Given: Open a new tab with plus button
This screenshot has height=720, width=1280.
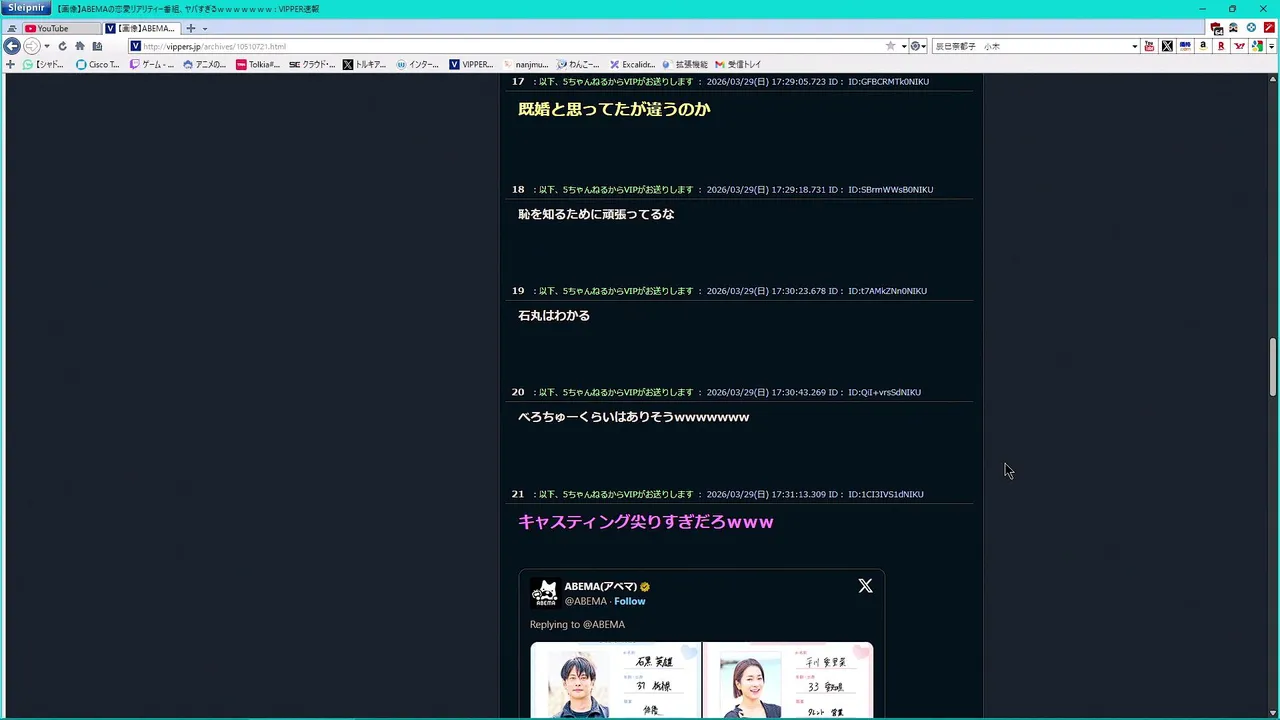Looking at the screenshot, I should coord(191,28).
